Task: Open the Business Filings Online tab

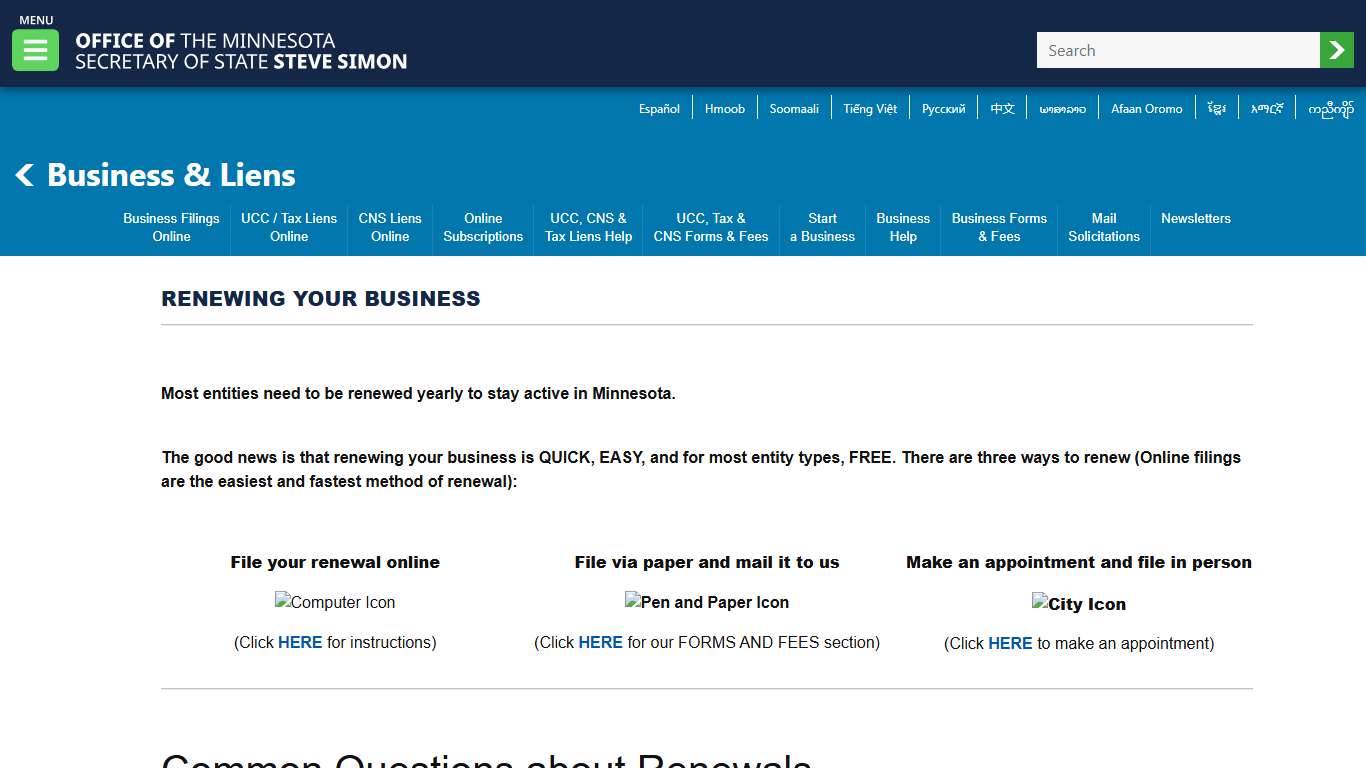Action: 171,227
